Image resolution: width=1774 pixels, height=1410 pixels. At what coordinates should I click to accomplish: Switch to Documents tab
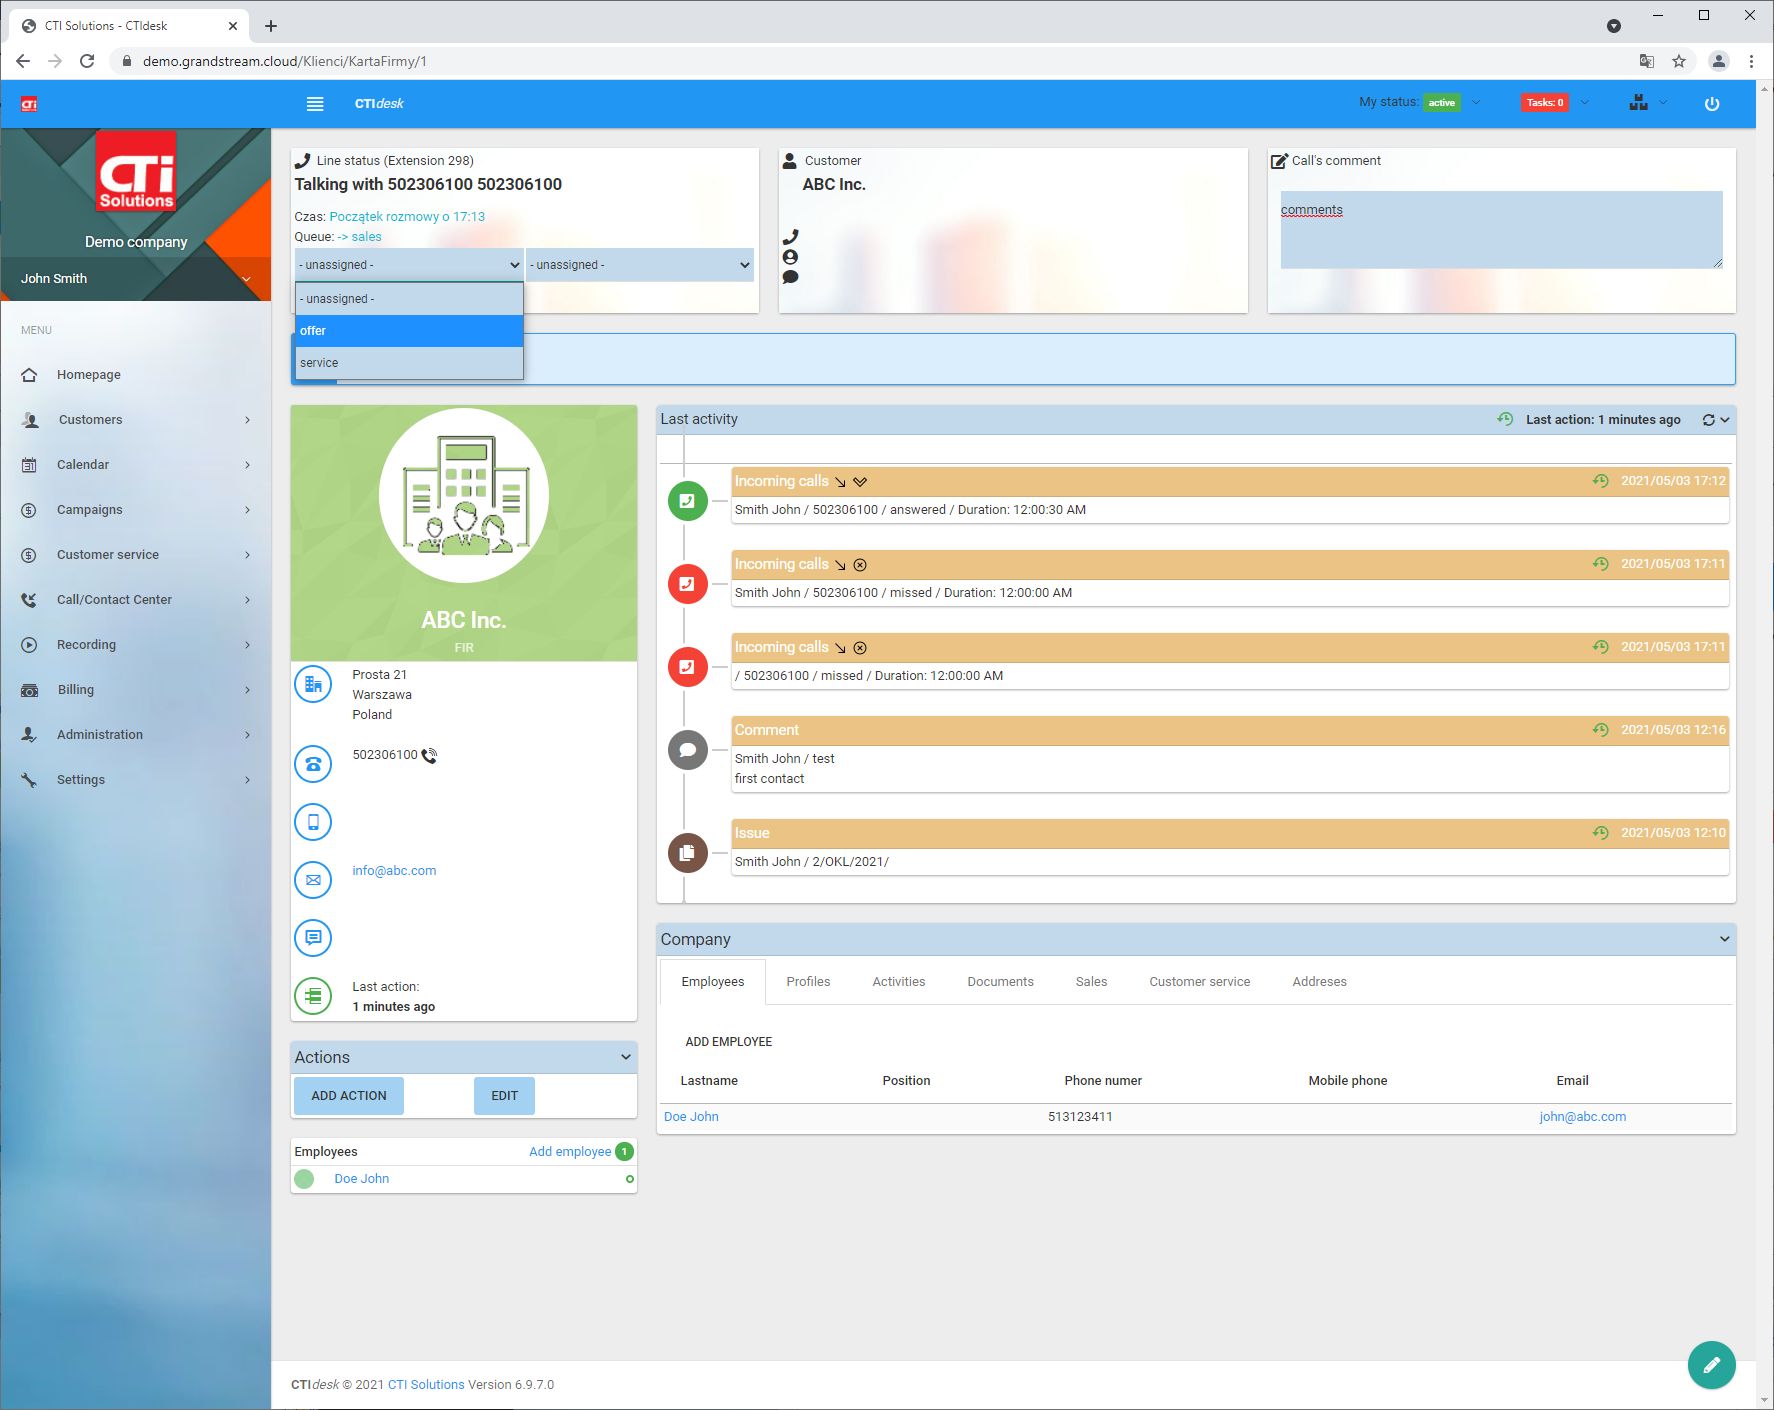tap(1000, 982)
